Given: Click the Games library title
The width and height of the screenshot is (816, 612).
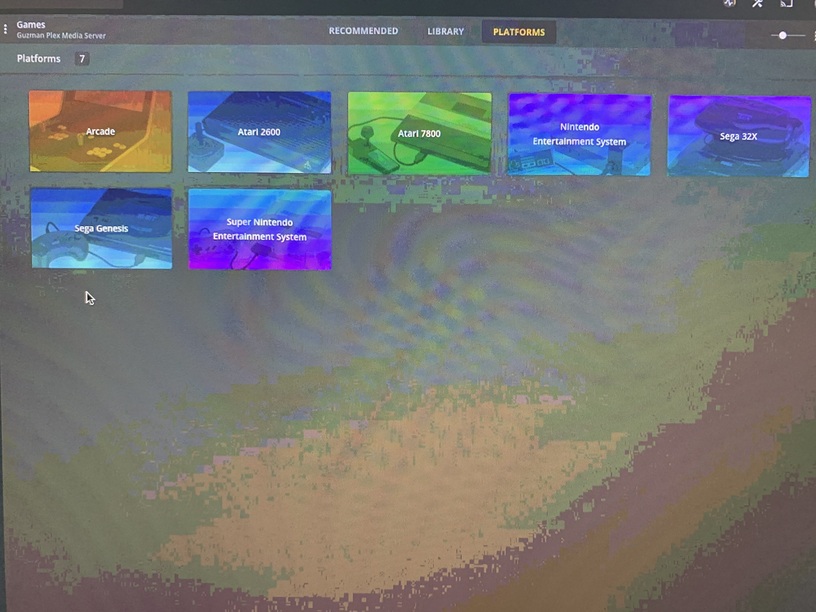Looking at the screenshot, I should point(31,24).
